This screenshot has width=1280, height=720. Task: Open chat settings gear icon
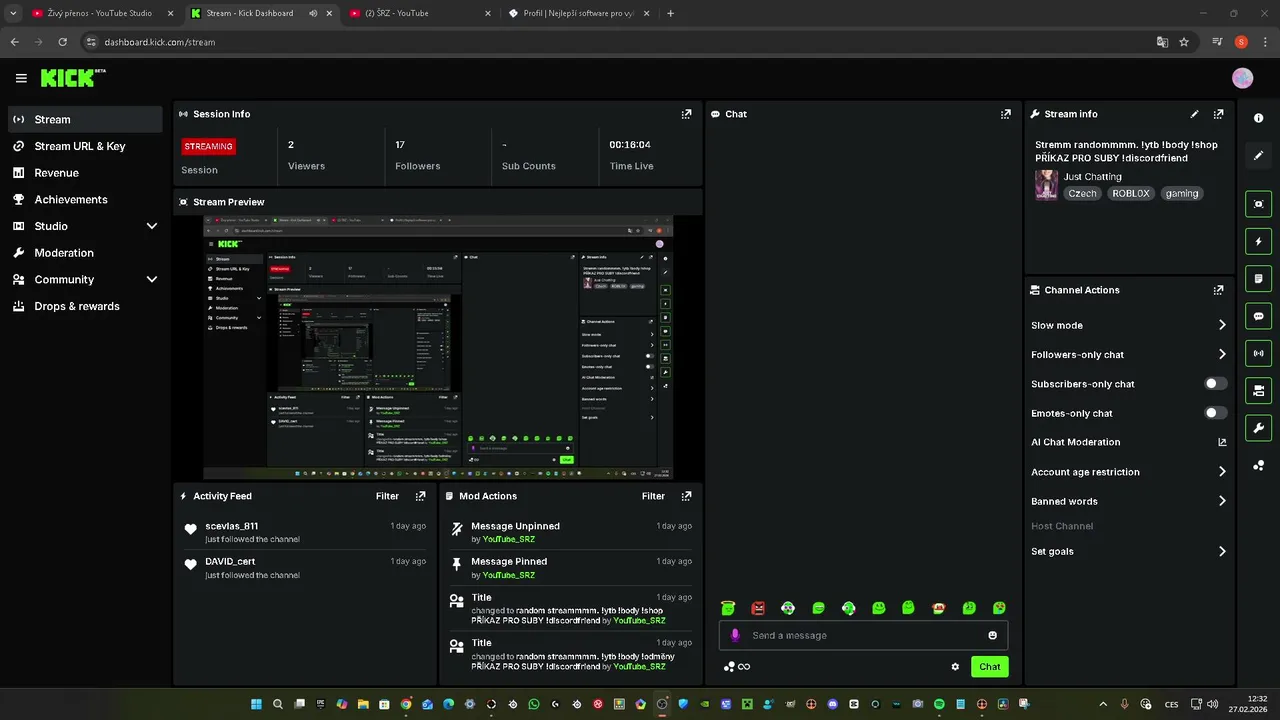click(955, 667)
